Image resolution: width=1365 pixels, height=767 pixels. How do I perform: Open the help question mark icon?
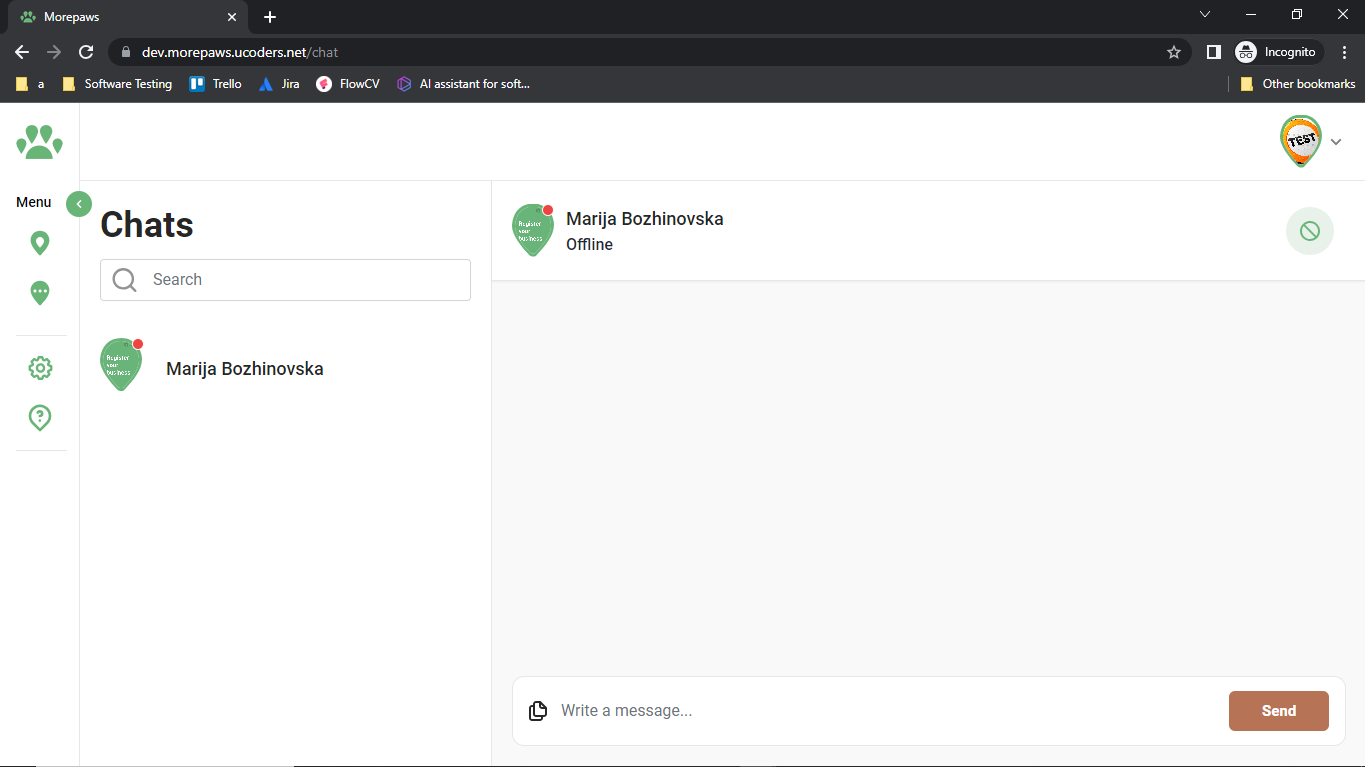click(x=40, y=417)
